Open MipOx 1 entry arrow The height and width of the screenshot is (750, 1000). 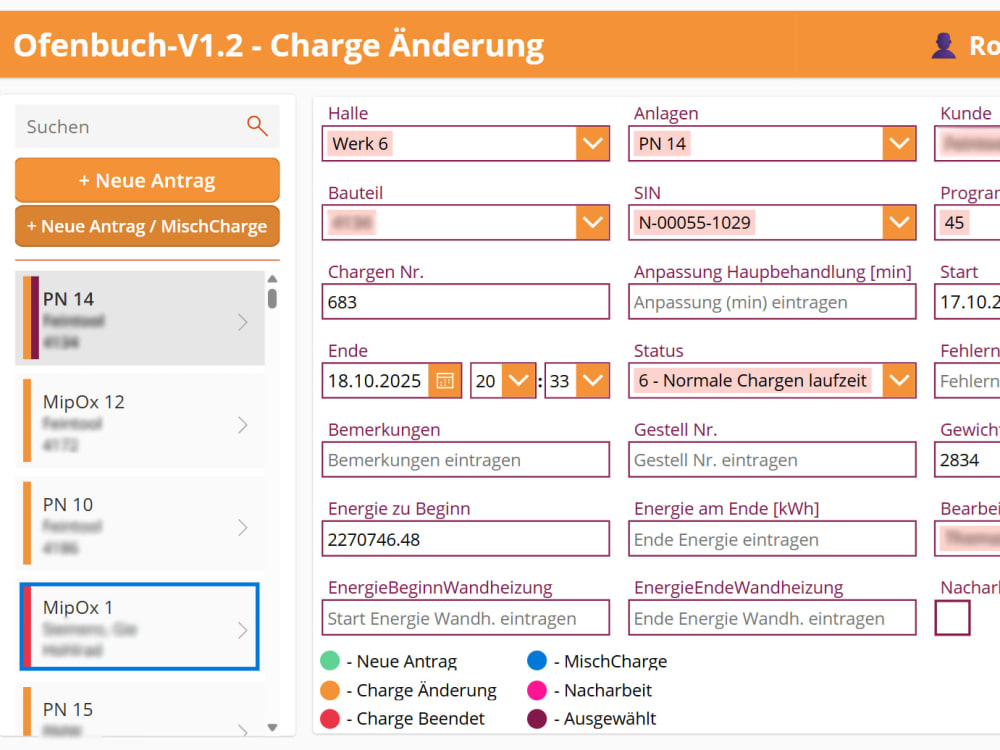(x=242, y=630)
